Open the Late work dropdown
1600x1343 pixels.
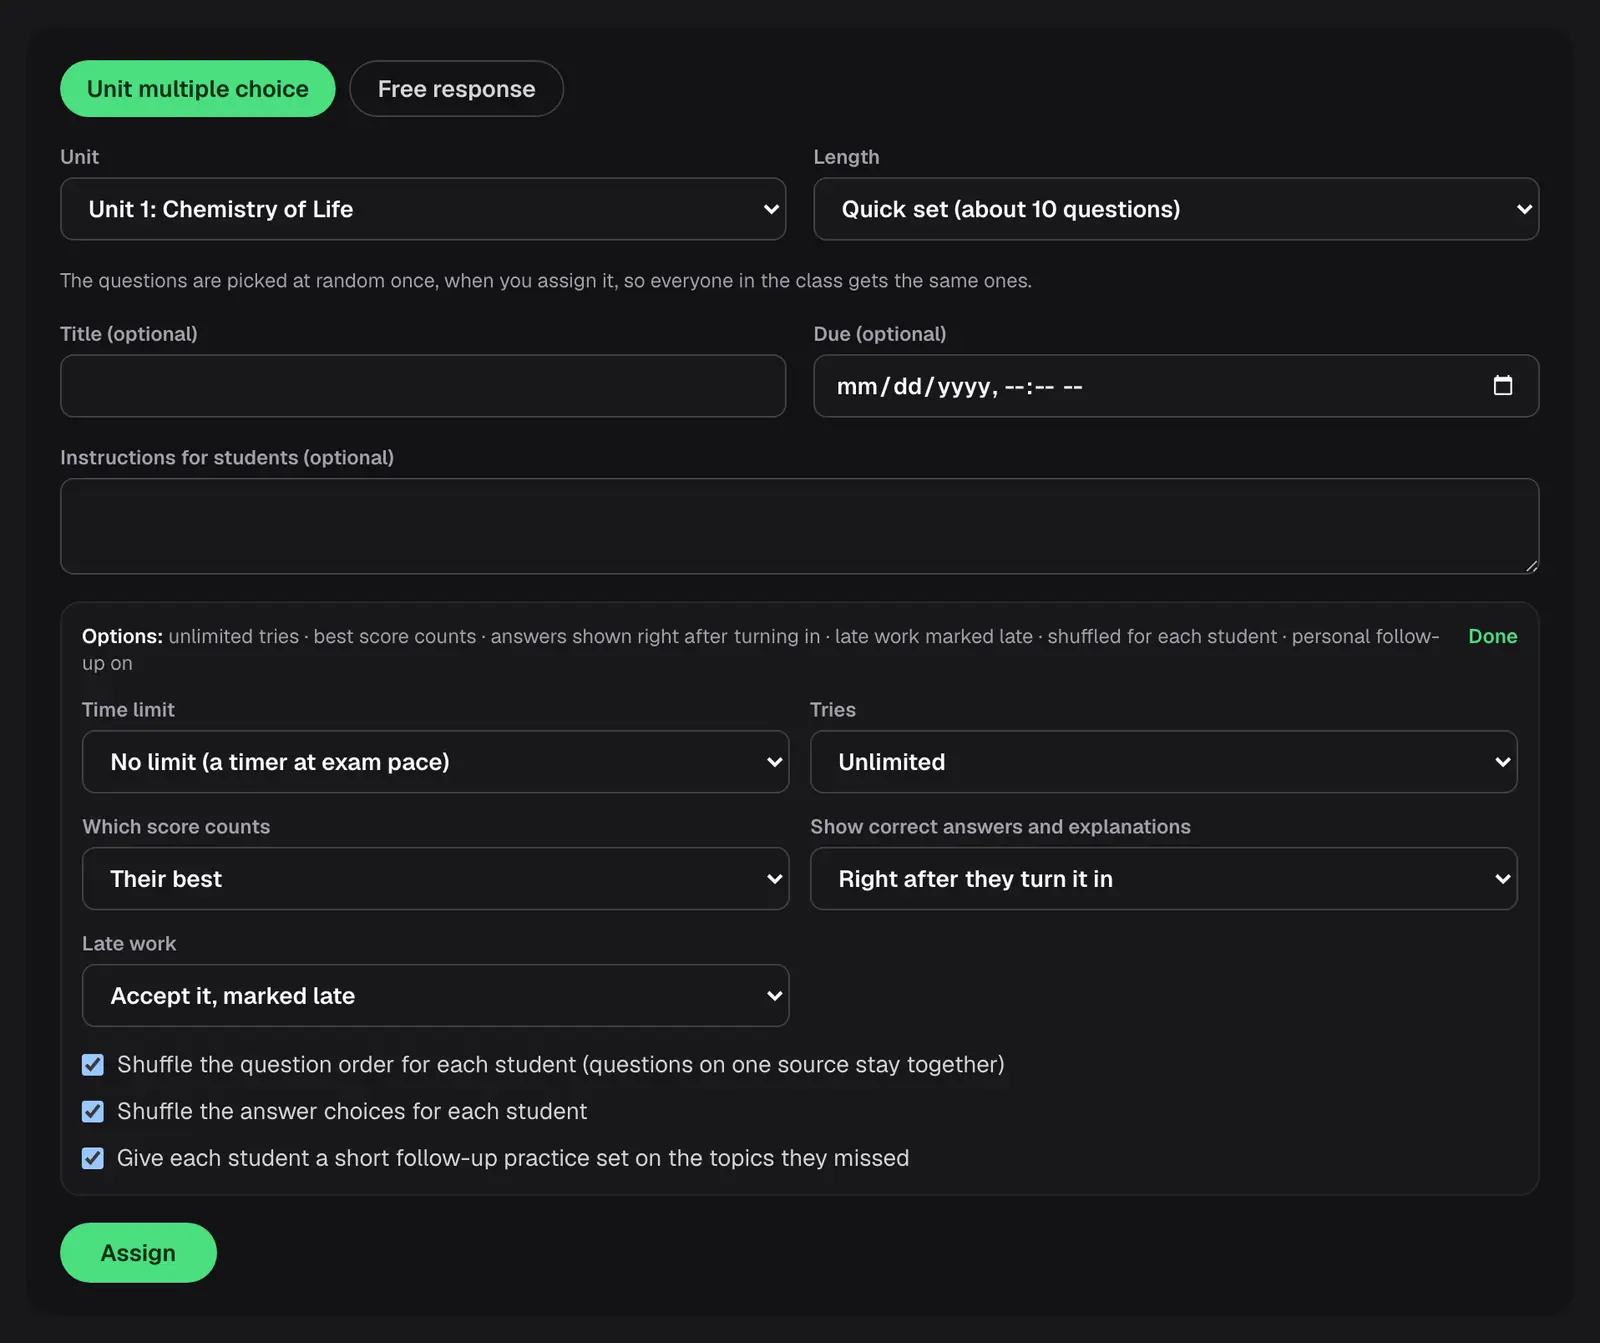(x=435, y=996)
